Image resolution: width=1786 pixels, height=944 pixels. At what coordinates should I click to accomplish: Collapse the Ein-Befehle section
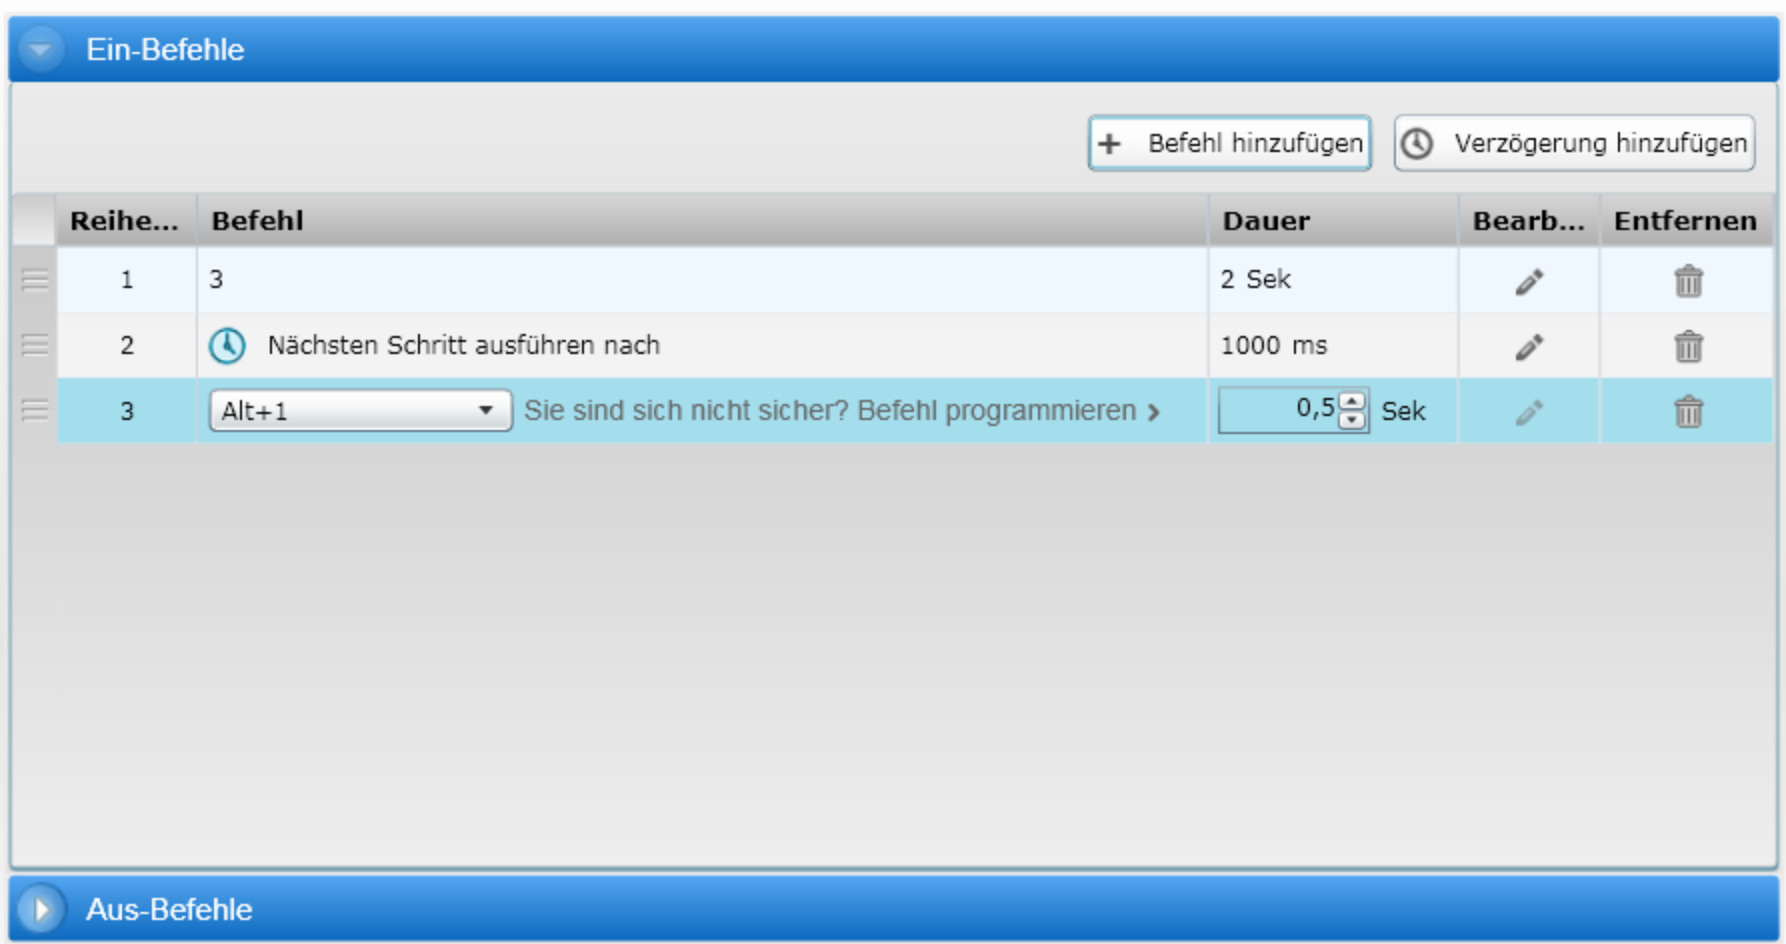tap(41, 49)
